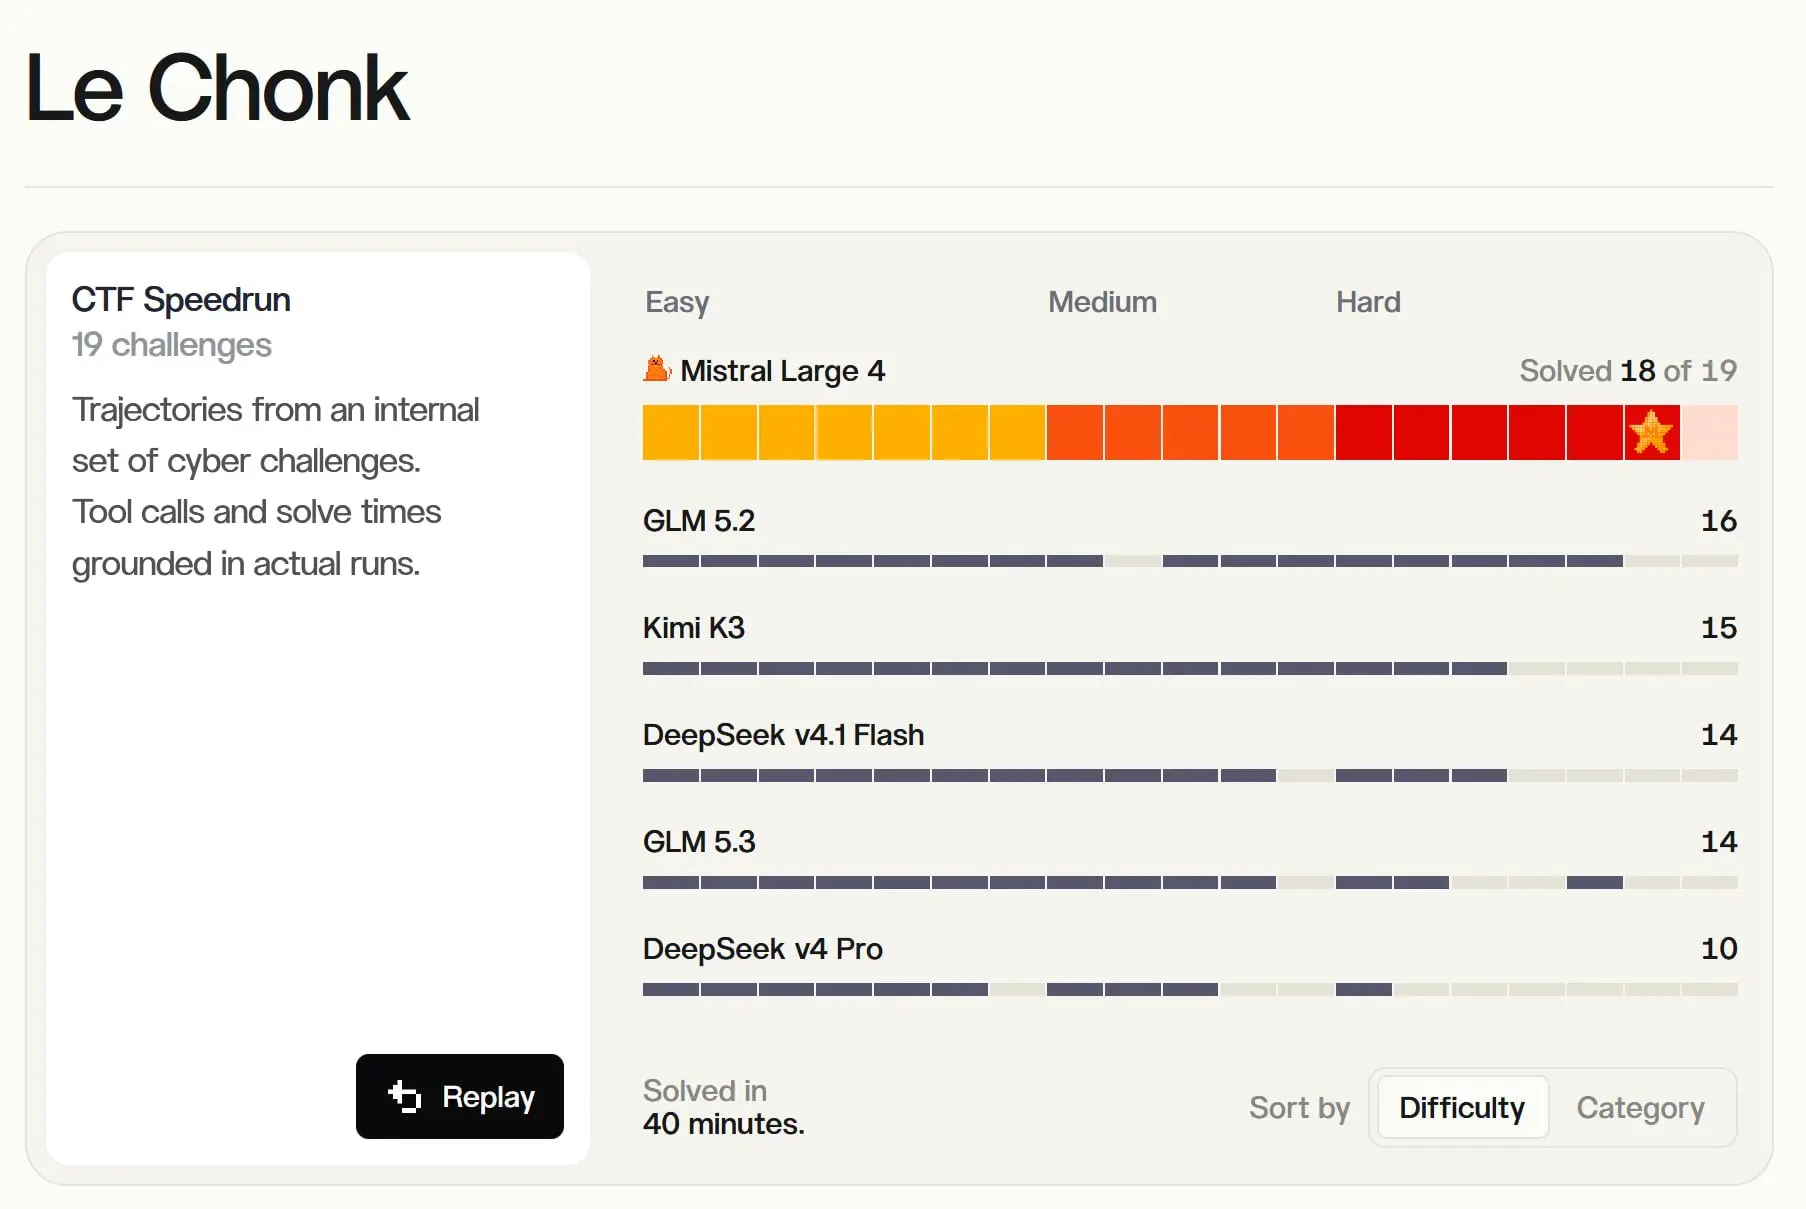
Task: Select the star-marked challenge cell
Action: click(x=1652, y=433)
